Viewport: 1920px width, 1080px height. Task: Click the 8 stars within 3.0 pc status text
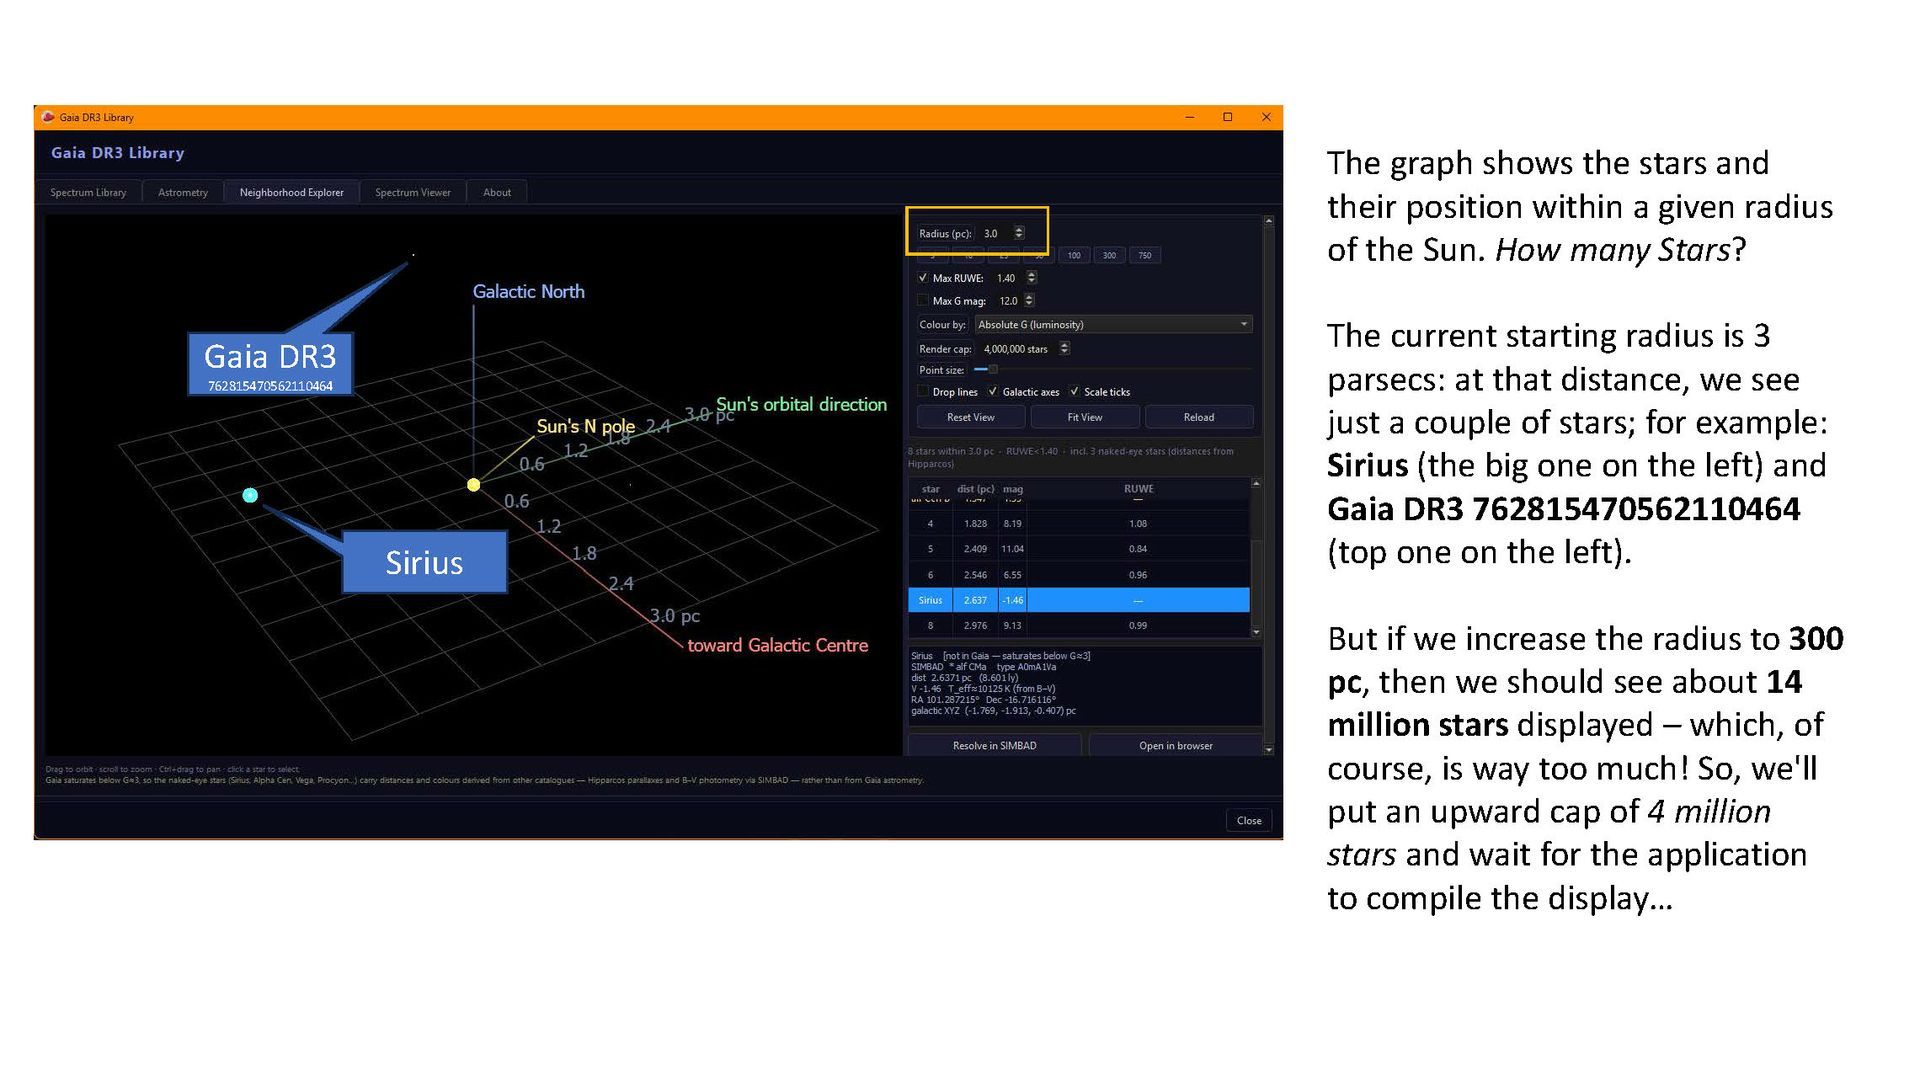pyautogui.click(x=1071, y=457)
